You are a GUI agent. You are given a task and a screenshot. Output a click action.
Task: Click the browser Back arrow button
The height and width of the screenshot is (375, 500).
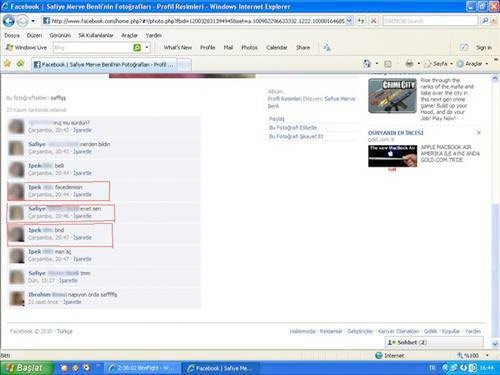[8, 21]
